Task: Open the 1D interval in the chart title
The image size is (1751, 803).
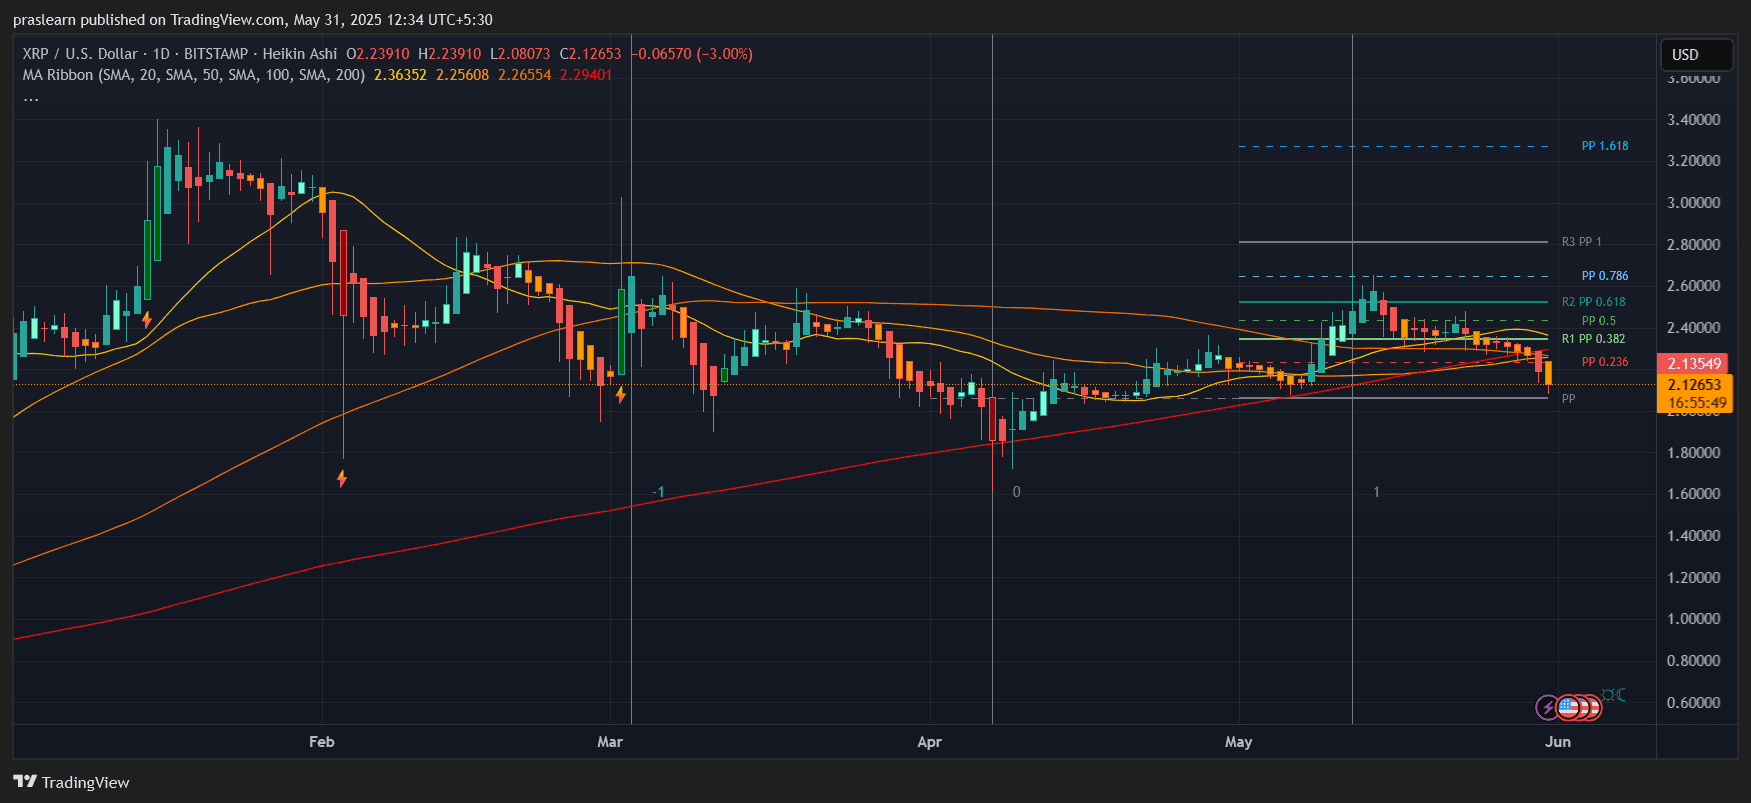Action: [x=161, y=54]
